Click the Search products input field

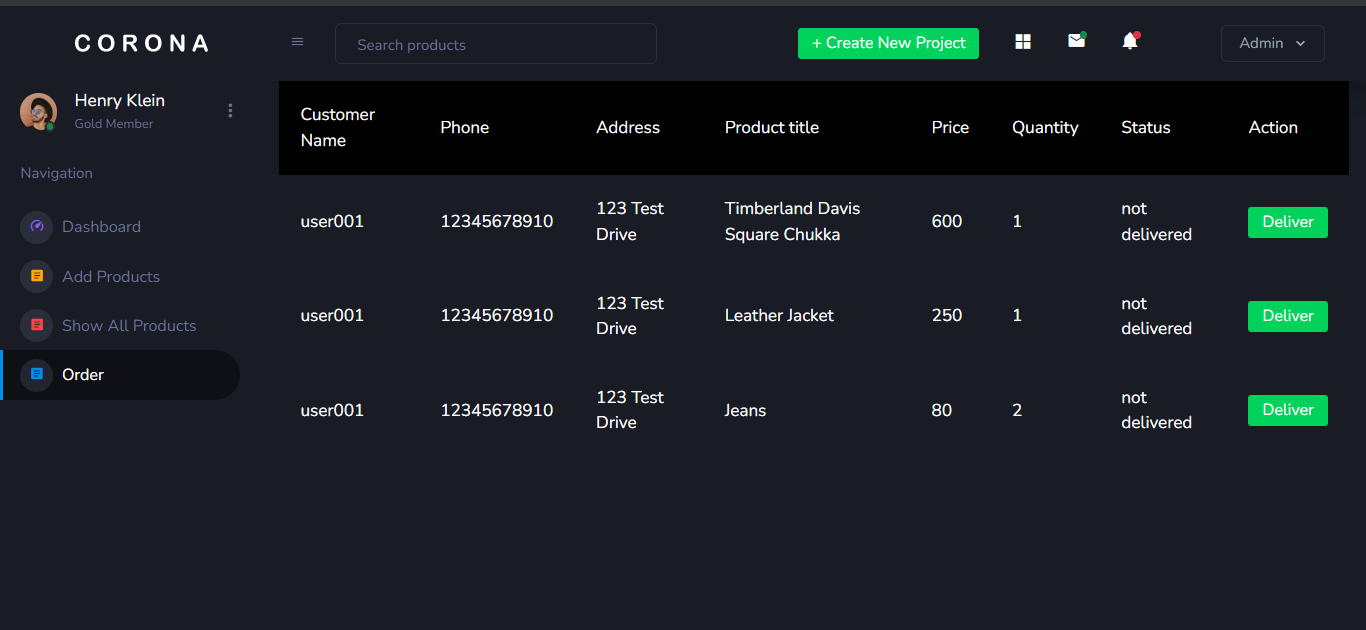[x=495, y=43]
